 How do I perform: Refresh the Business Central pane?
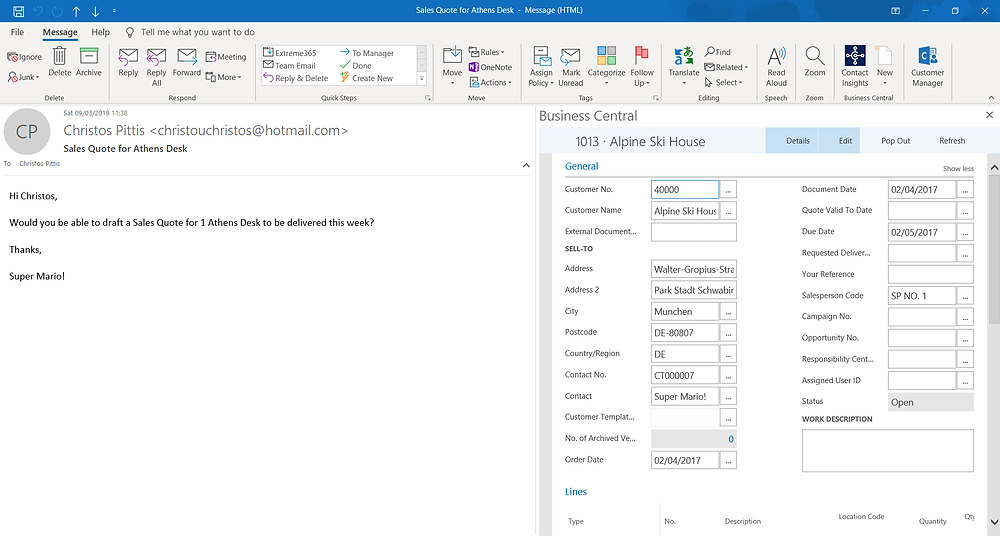click(x=952, y=141)
